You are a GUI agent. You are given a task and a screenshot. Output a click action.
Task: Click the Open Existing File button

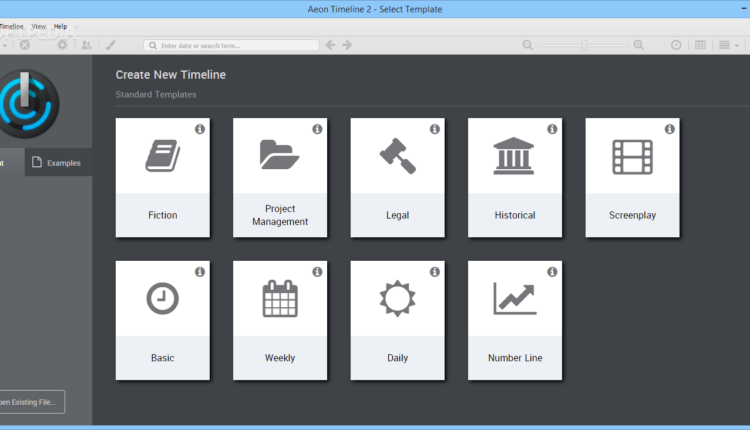click(x=32, y=402)
